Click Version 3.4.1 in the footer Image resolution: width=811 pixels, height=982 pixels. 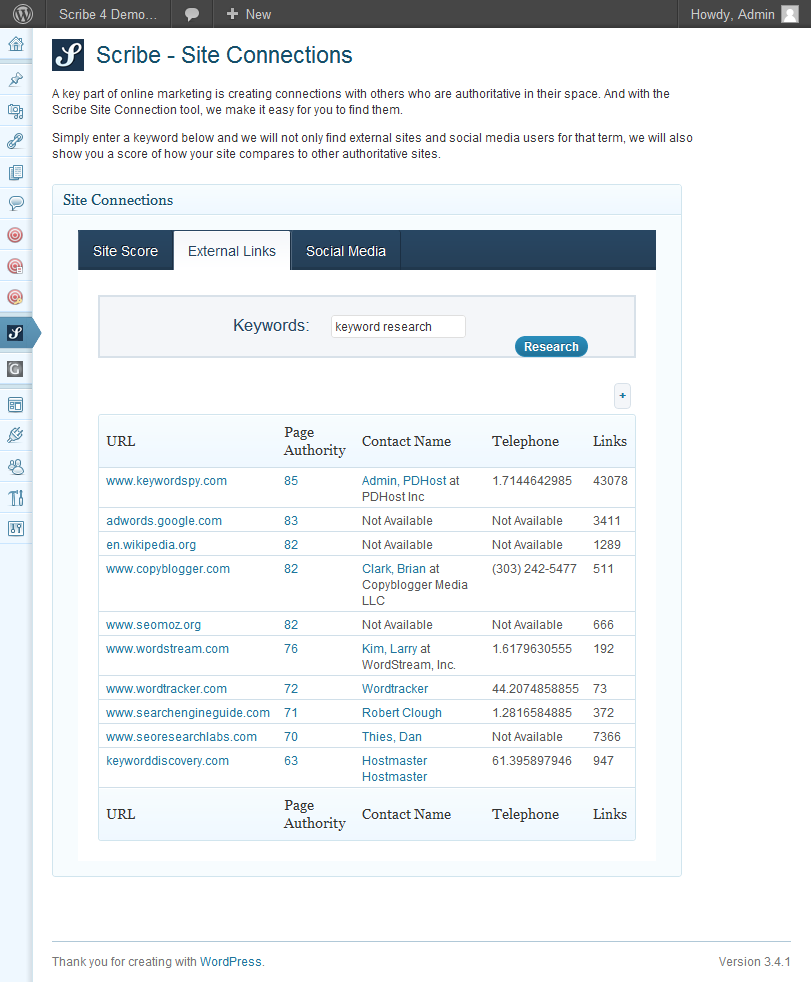click(x=755, y=961)
